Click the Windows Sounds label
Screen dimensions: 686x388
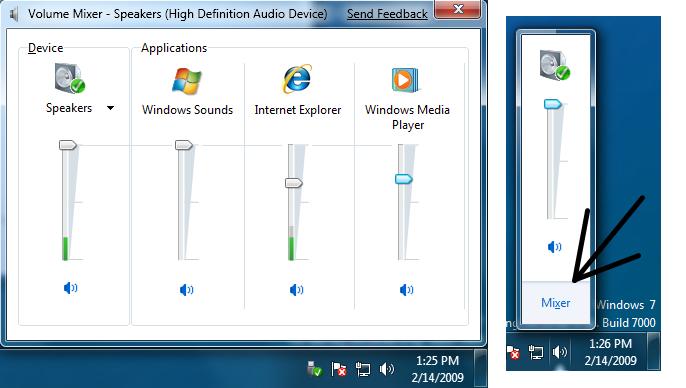[x=187, y=110]
